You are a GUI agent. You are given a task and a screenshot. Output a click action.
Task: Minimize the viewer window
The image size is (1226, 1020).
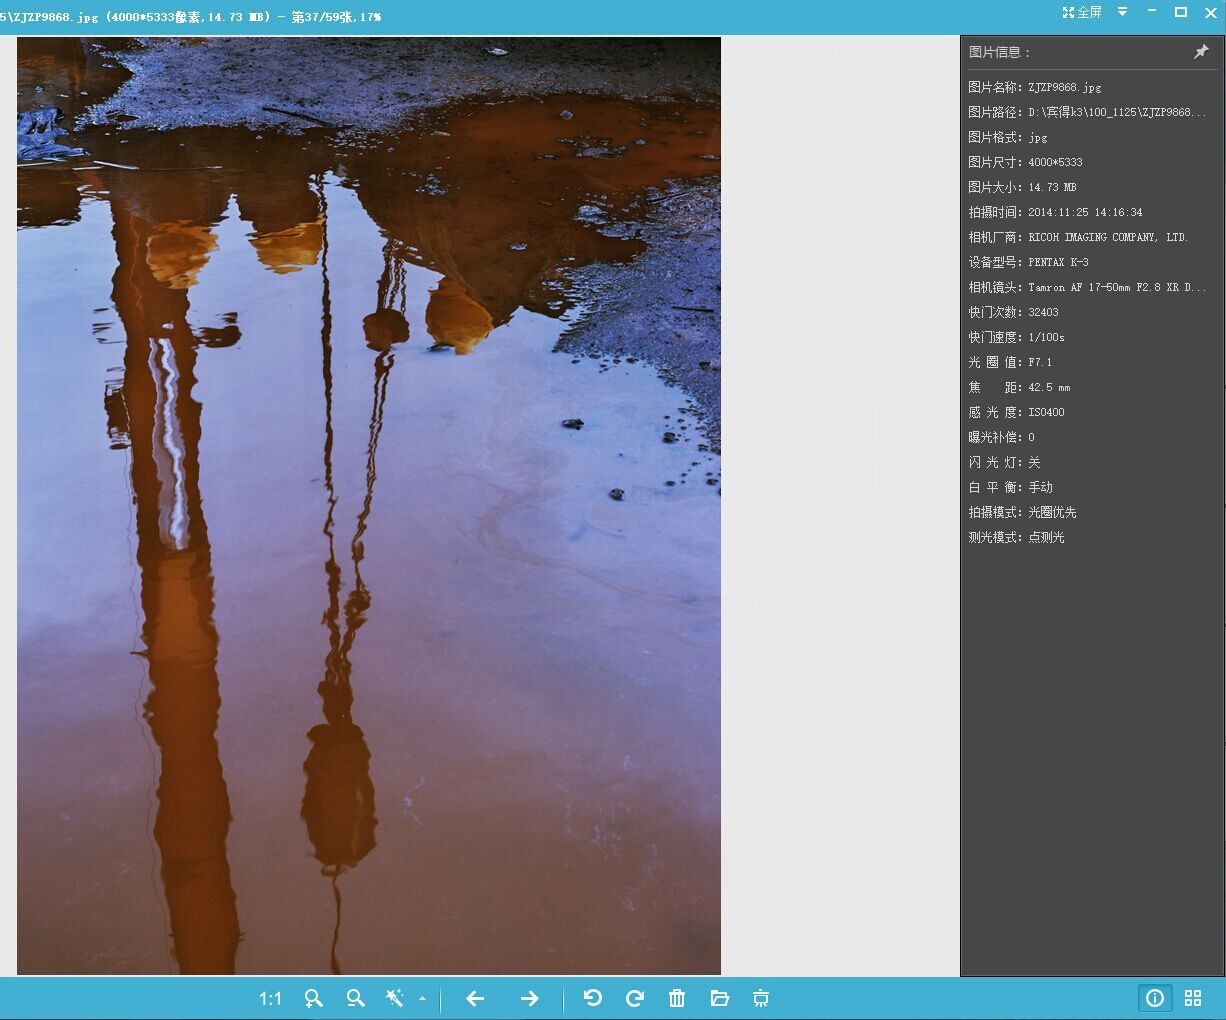1152,12
